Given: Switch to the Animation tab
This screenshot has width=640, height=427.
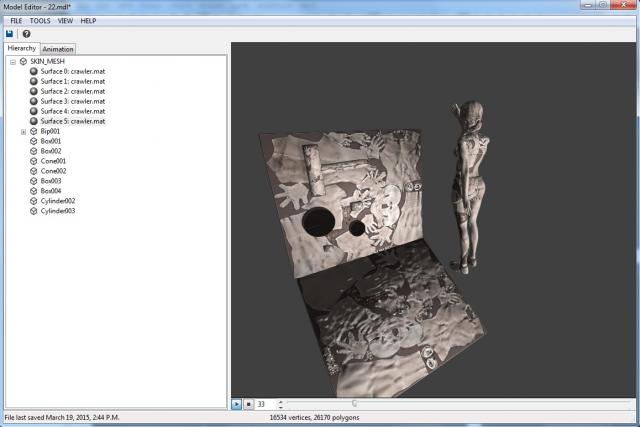Looking at the screenshot, I should coord(58,49).
